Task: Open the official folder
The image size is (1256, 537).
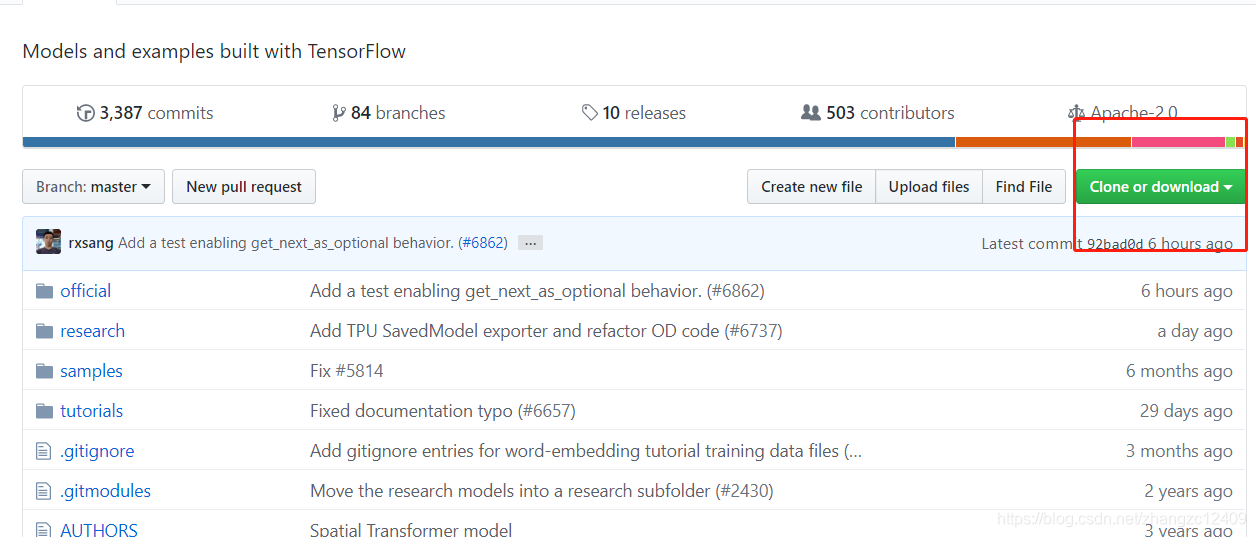Action: pyautogui.click(x=85, y=291)
